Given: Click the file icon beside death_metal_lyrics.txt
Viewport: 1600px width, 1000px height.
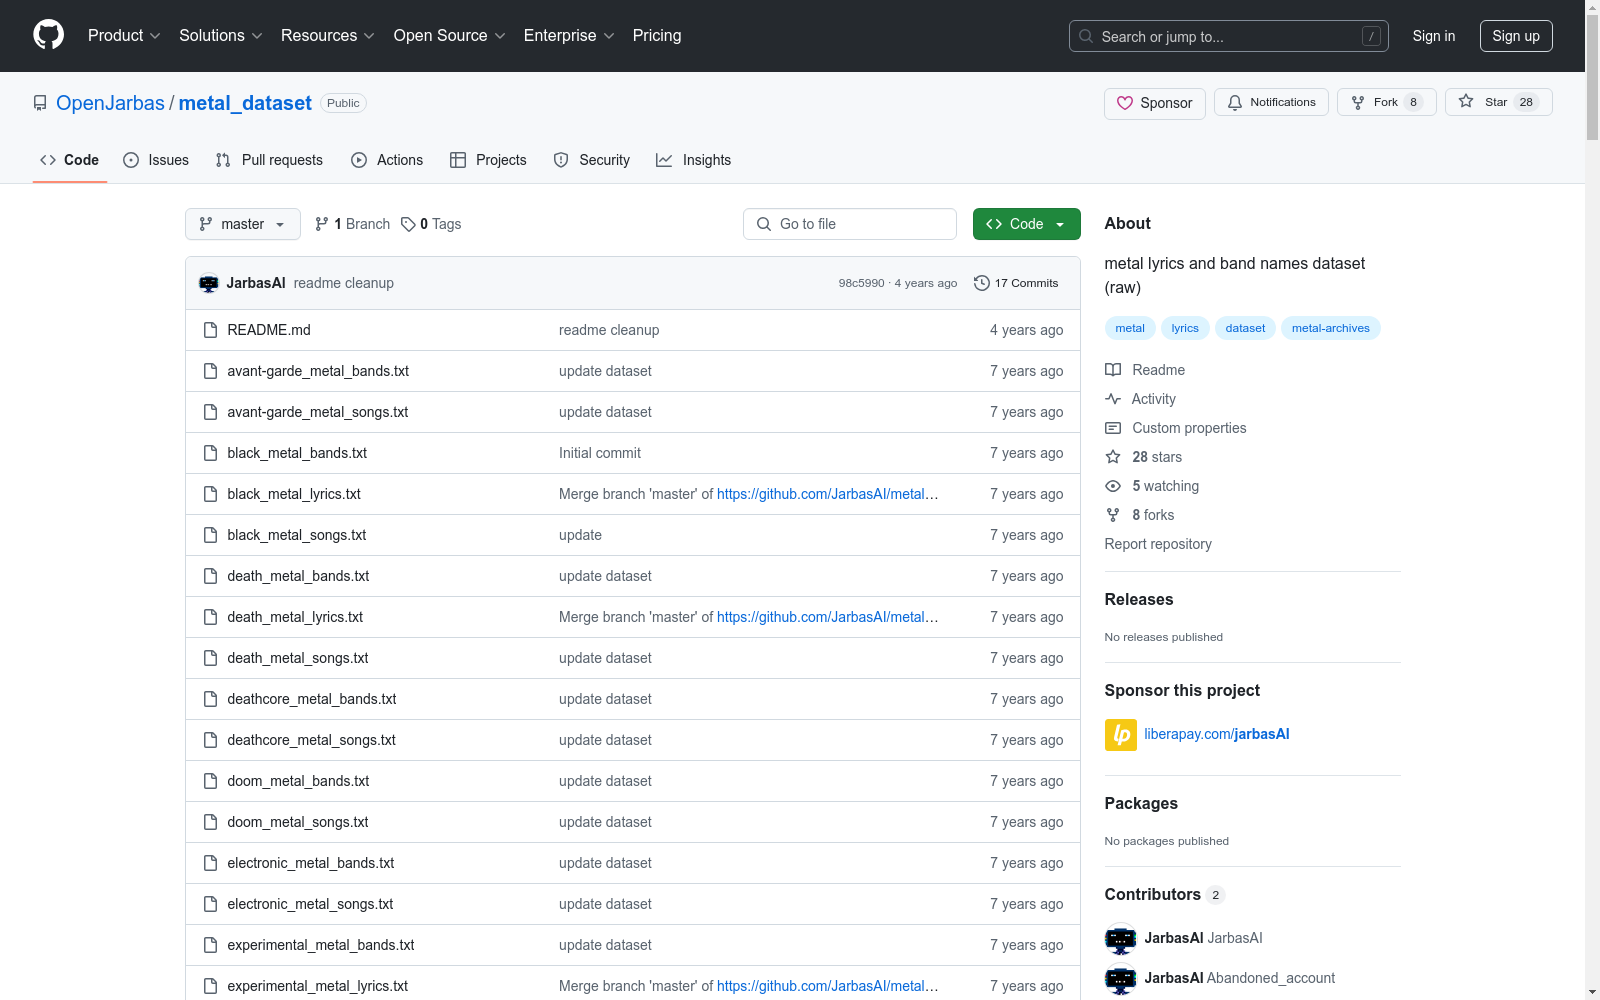Looking at the screenshot, I should pos(210,617).
